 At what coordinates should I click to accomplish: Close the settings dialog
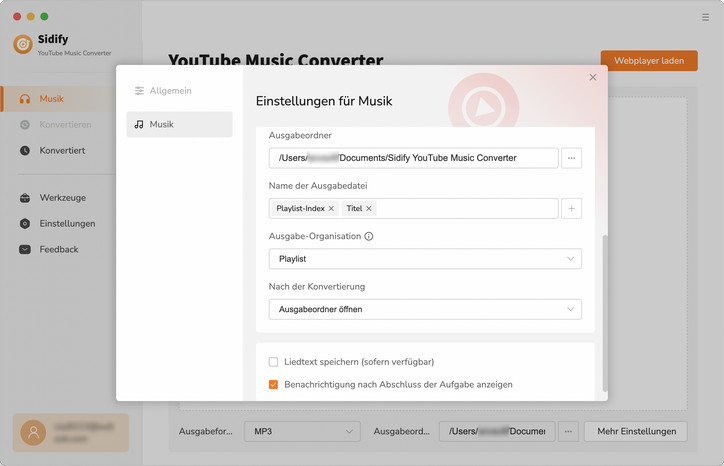point(593,77)
